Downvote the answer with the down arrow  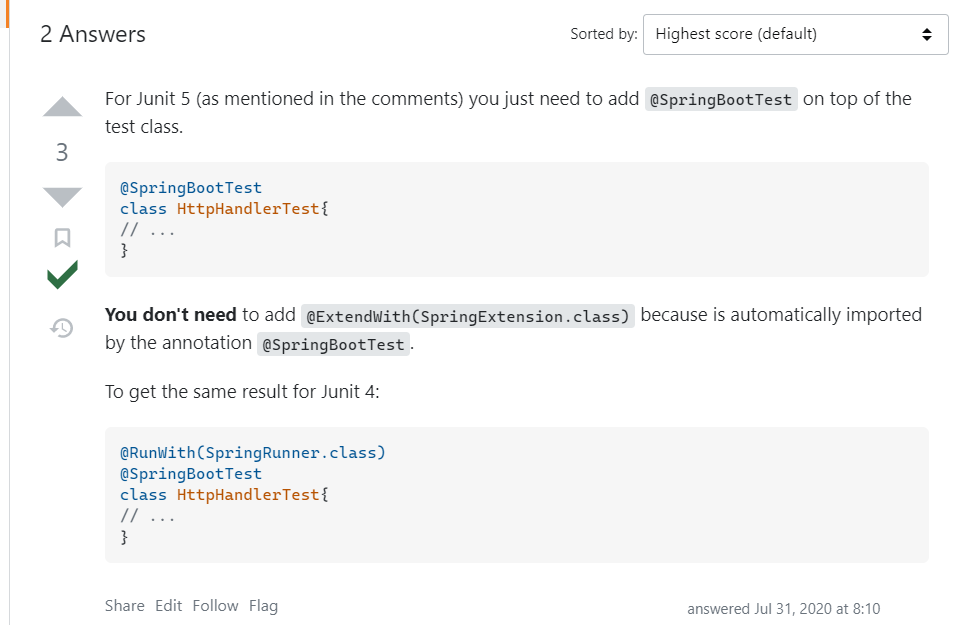click(62, 196)
